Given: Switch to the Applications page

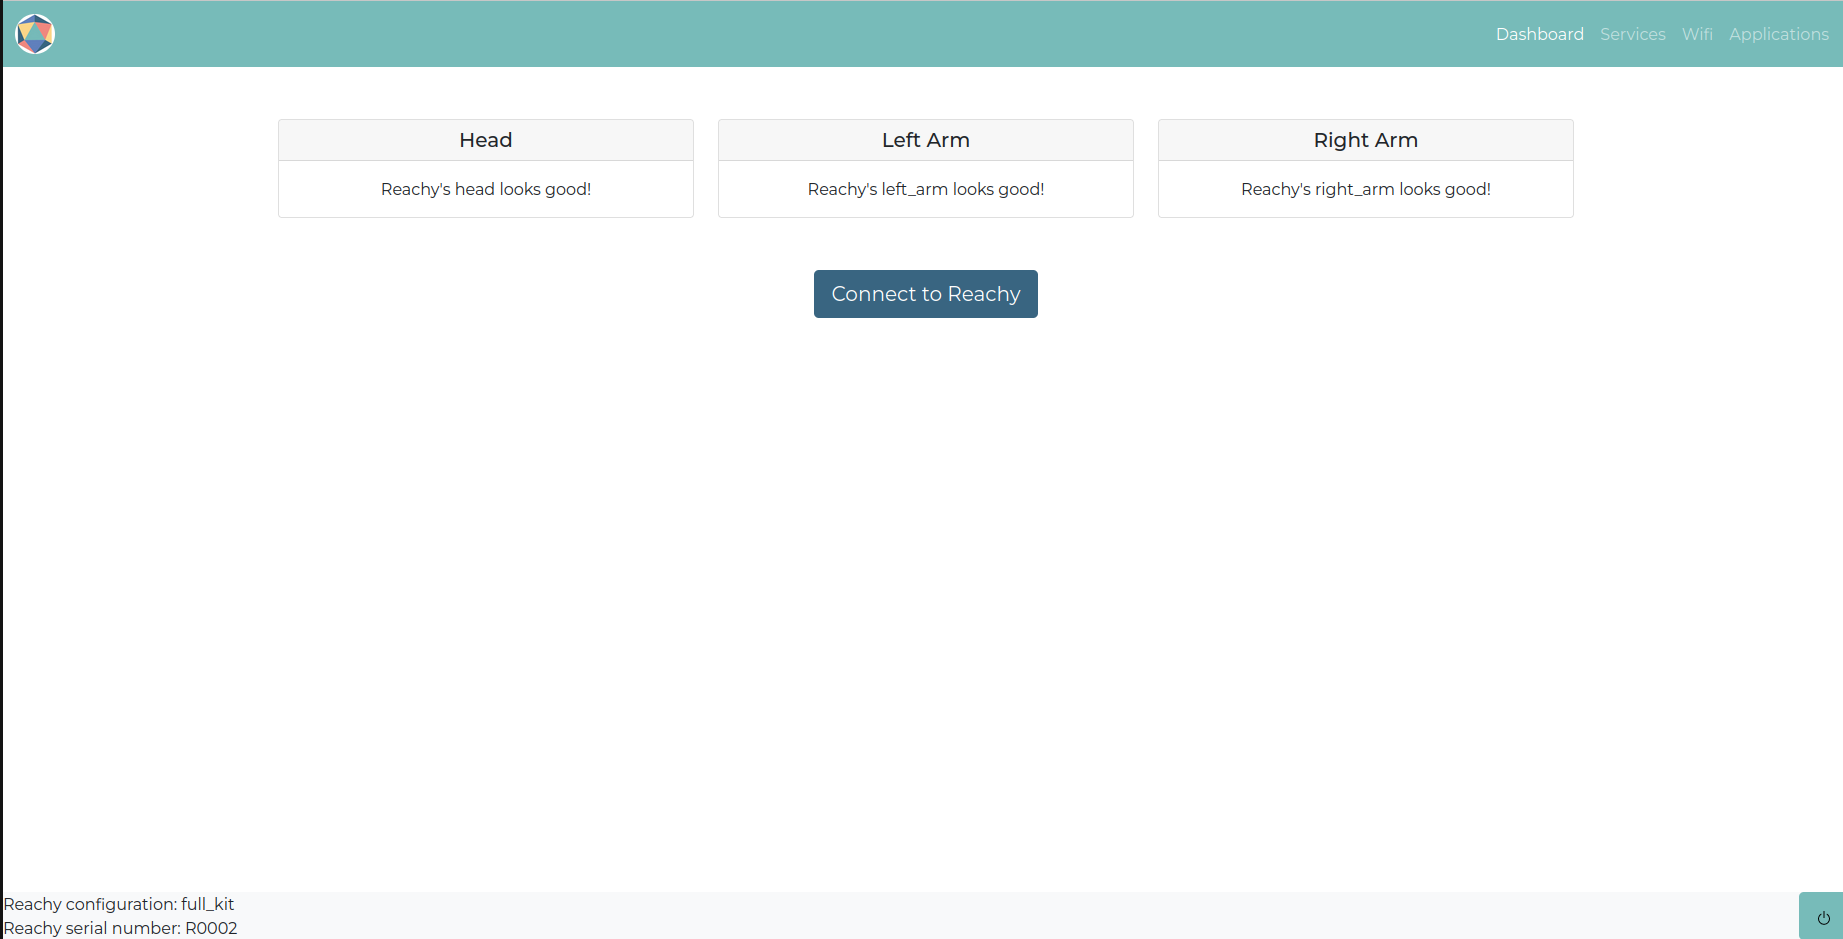Looking at the screenshot, I should [1778, 34].
